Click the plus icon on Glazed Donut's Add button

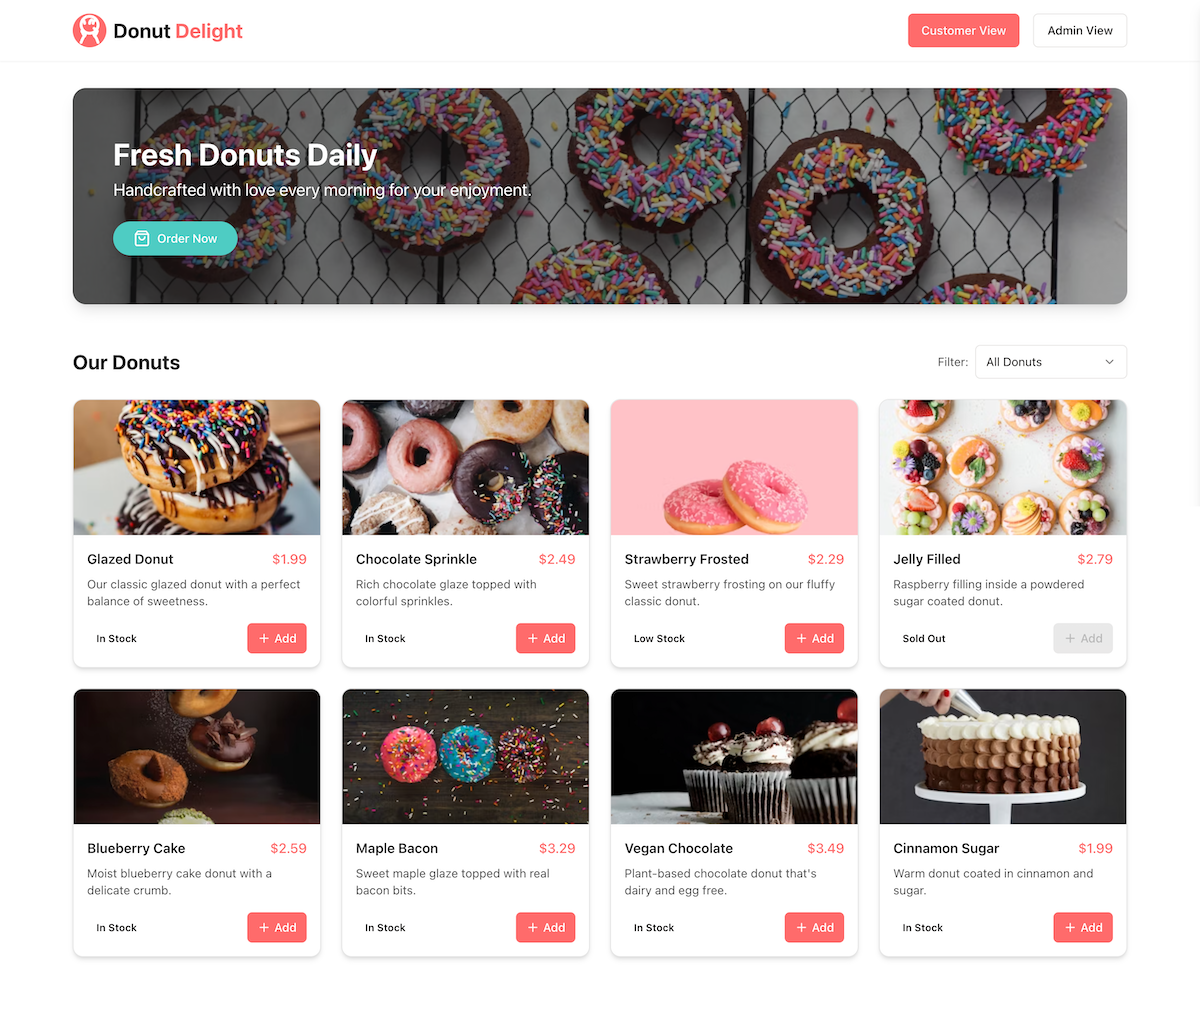click(264, 638)
